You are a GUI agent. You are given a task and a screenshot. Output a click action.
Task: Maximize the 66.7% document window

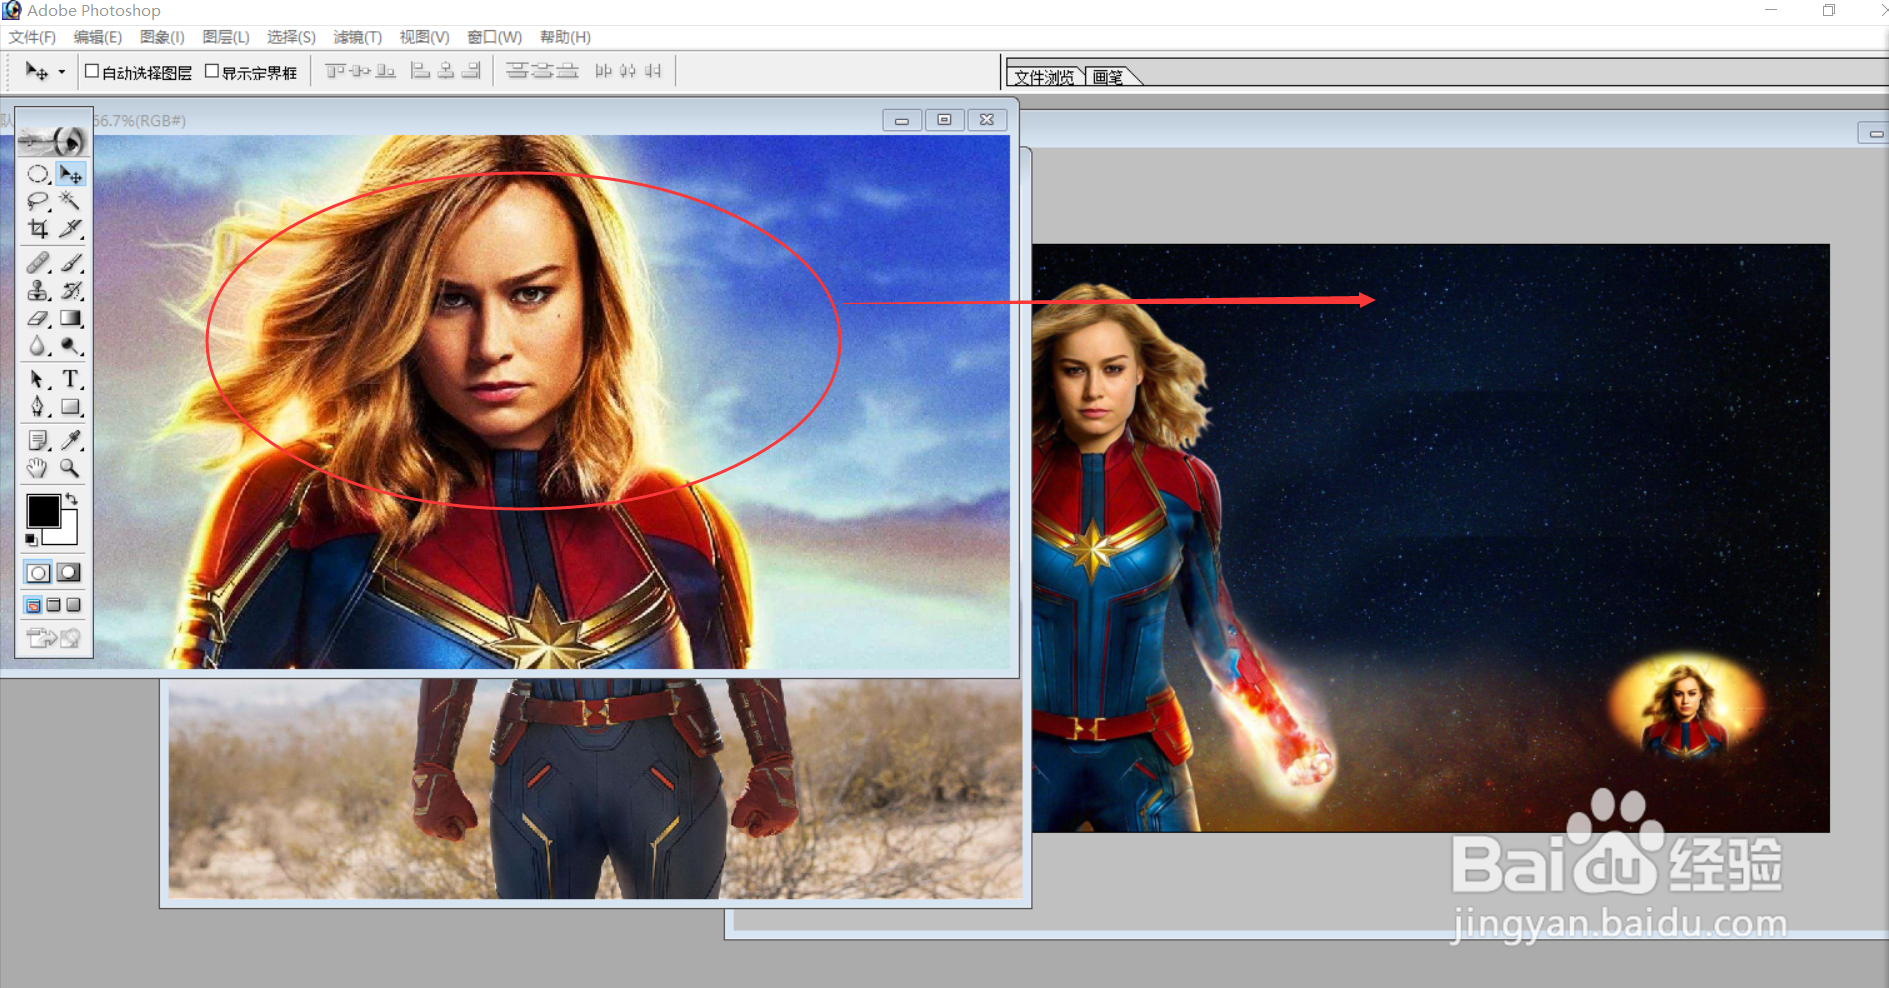pos(944,120)
